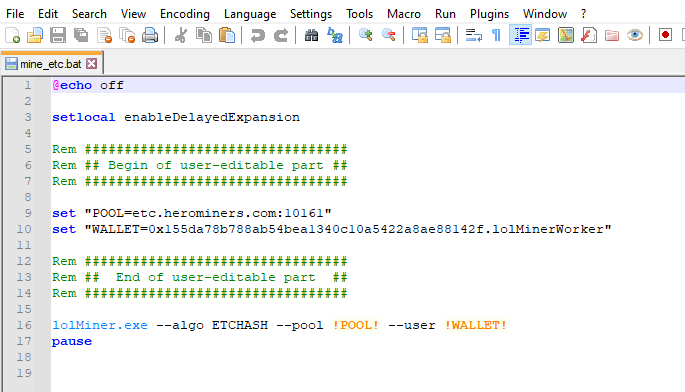Disable the highlighted indent guide button

[x=520, y=35]
